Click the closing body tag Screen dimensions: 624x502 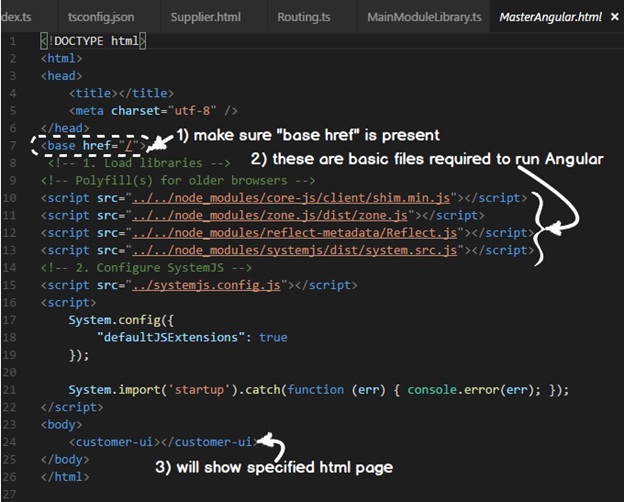click(65, 460)
